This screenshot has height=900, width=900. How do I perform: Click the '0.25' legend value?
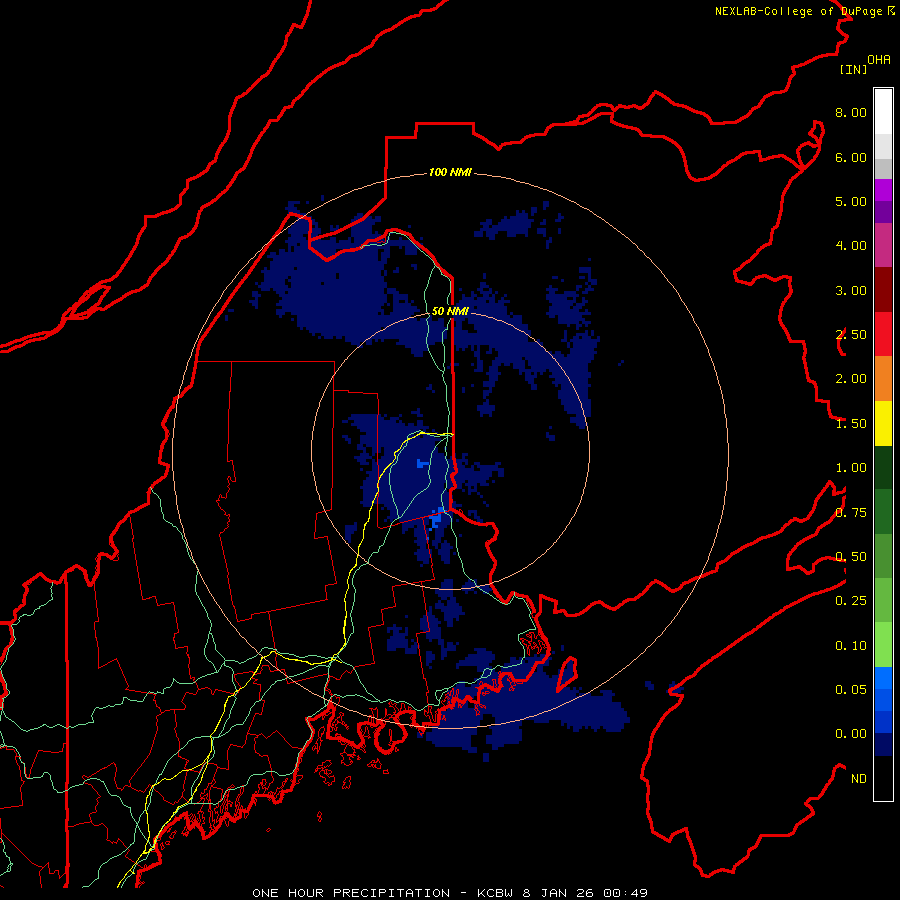851,601
